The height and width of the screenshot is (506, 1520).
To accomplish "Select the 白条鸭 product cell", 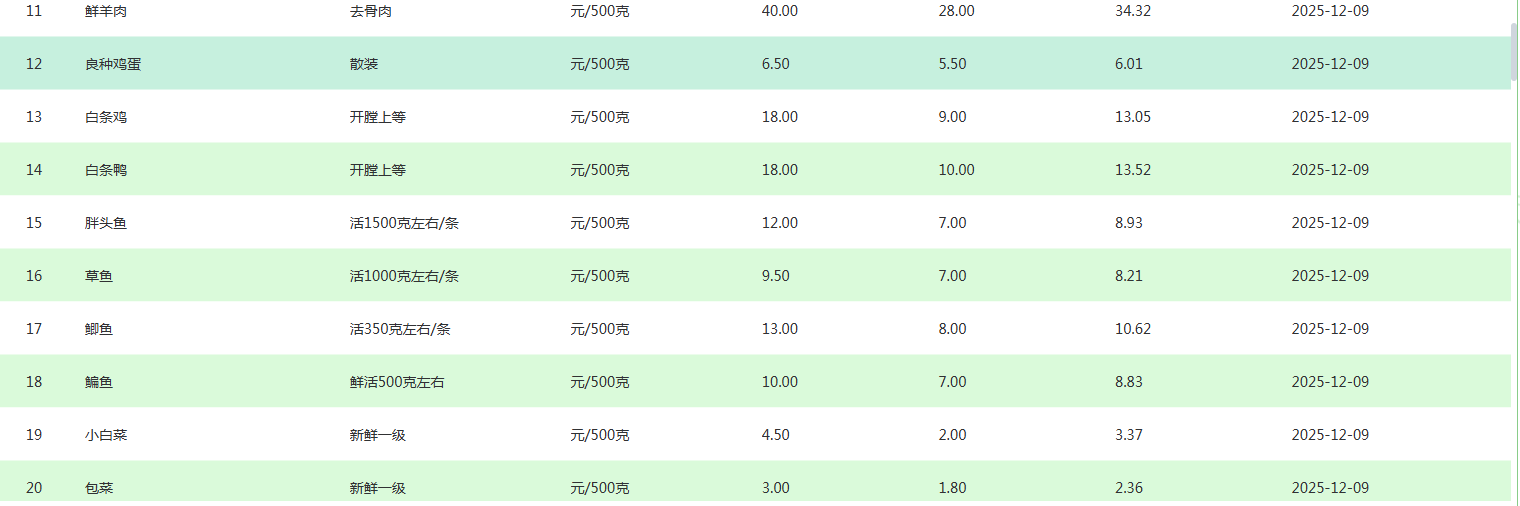I will (x=106, y=170).
